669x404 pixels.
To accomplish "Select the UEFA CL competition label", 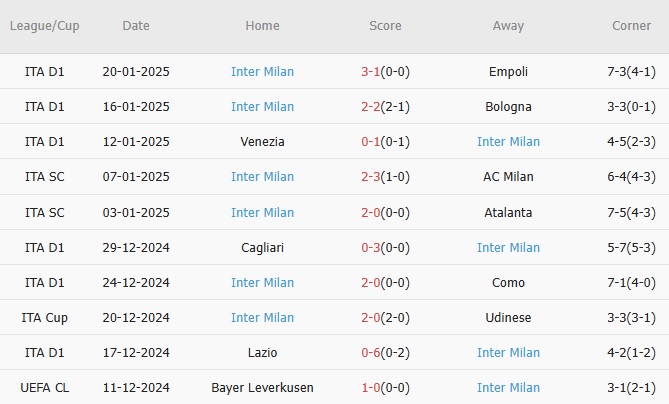I will tap(47, 388).
